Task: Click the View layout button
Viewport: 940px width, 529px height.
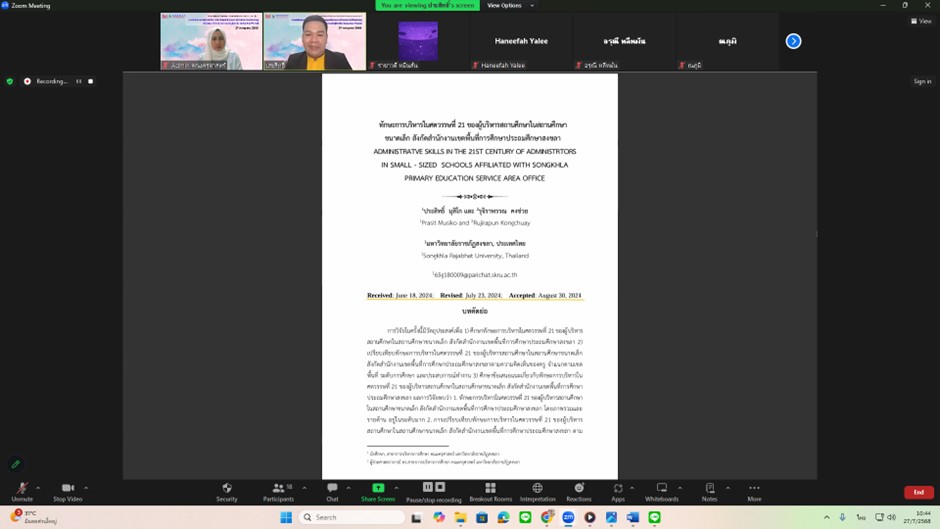Action: coord(921,21)
